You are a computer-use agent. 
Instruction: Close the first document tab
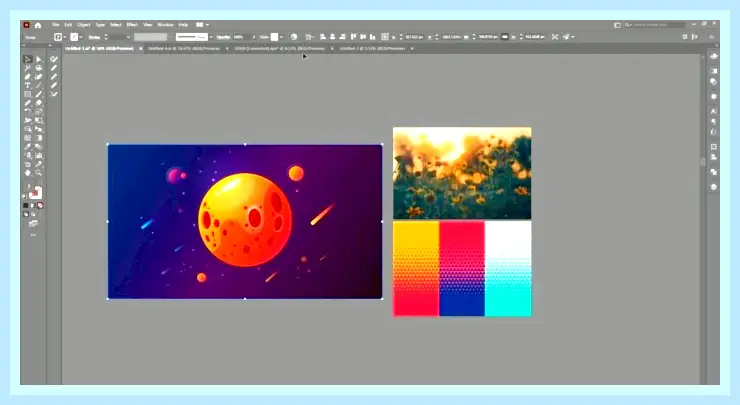click(x=141, y=48)
